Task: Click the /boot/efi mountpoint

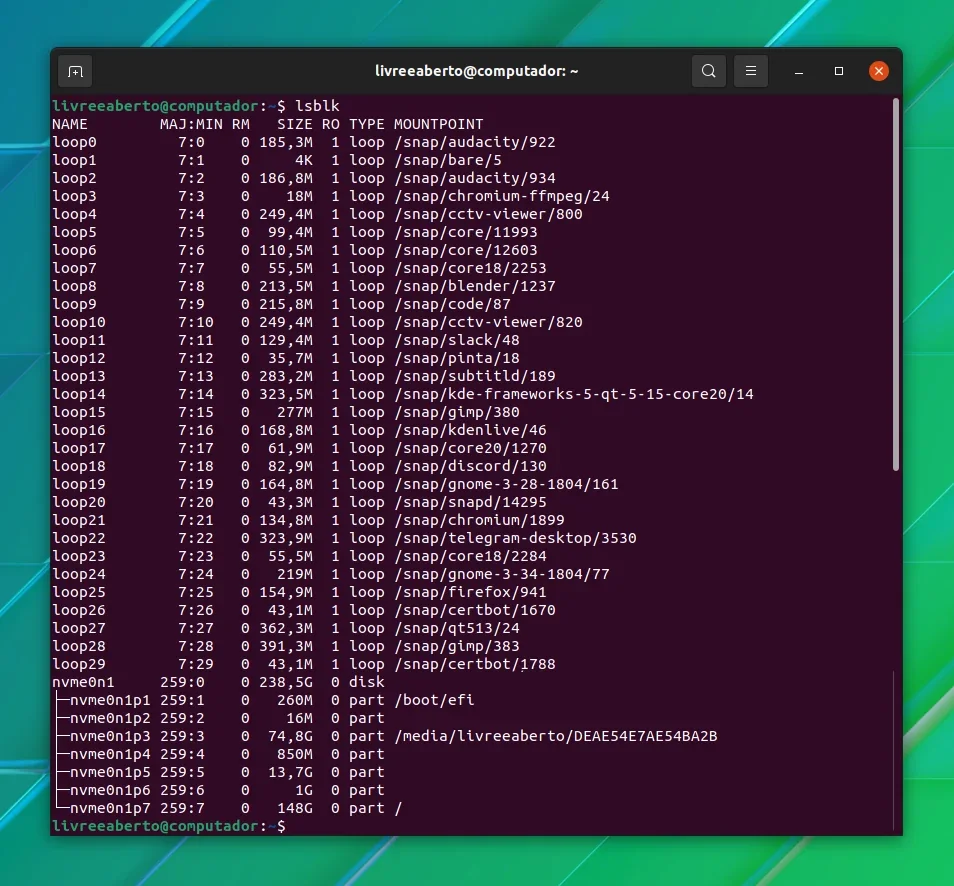Action: [434, 700]
